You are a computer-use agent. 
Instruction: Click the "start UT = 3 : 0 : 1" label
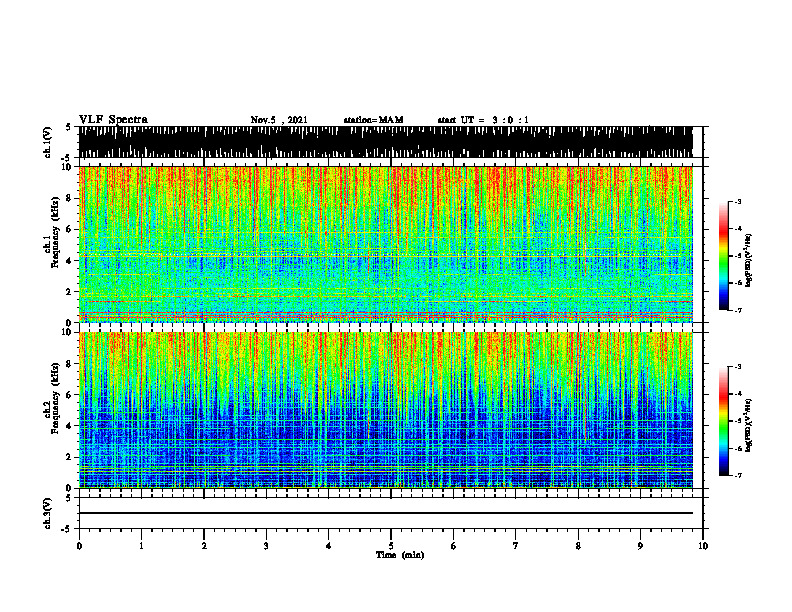pos(483,120)
